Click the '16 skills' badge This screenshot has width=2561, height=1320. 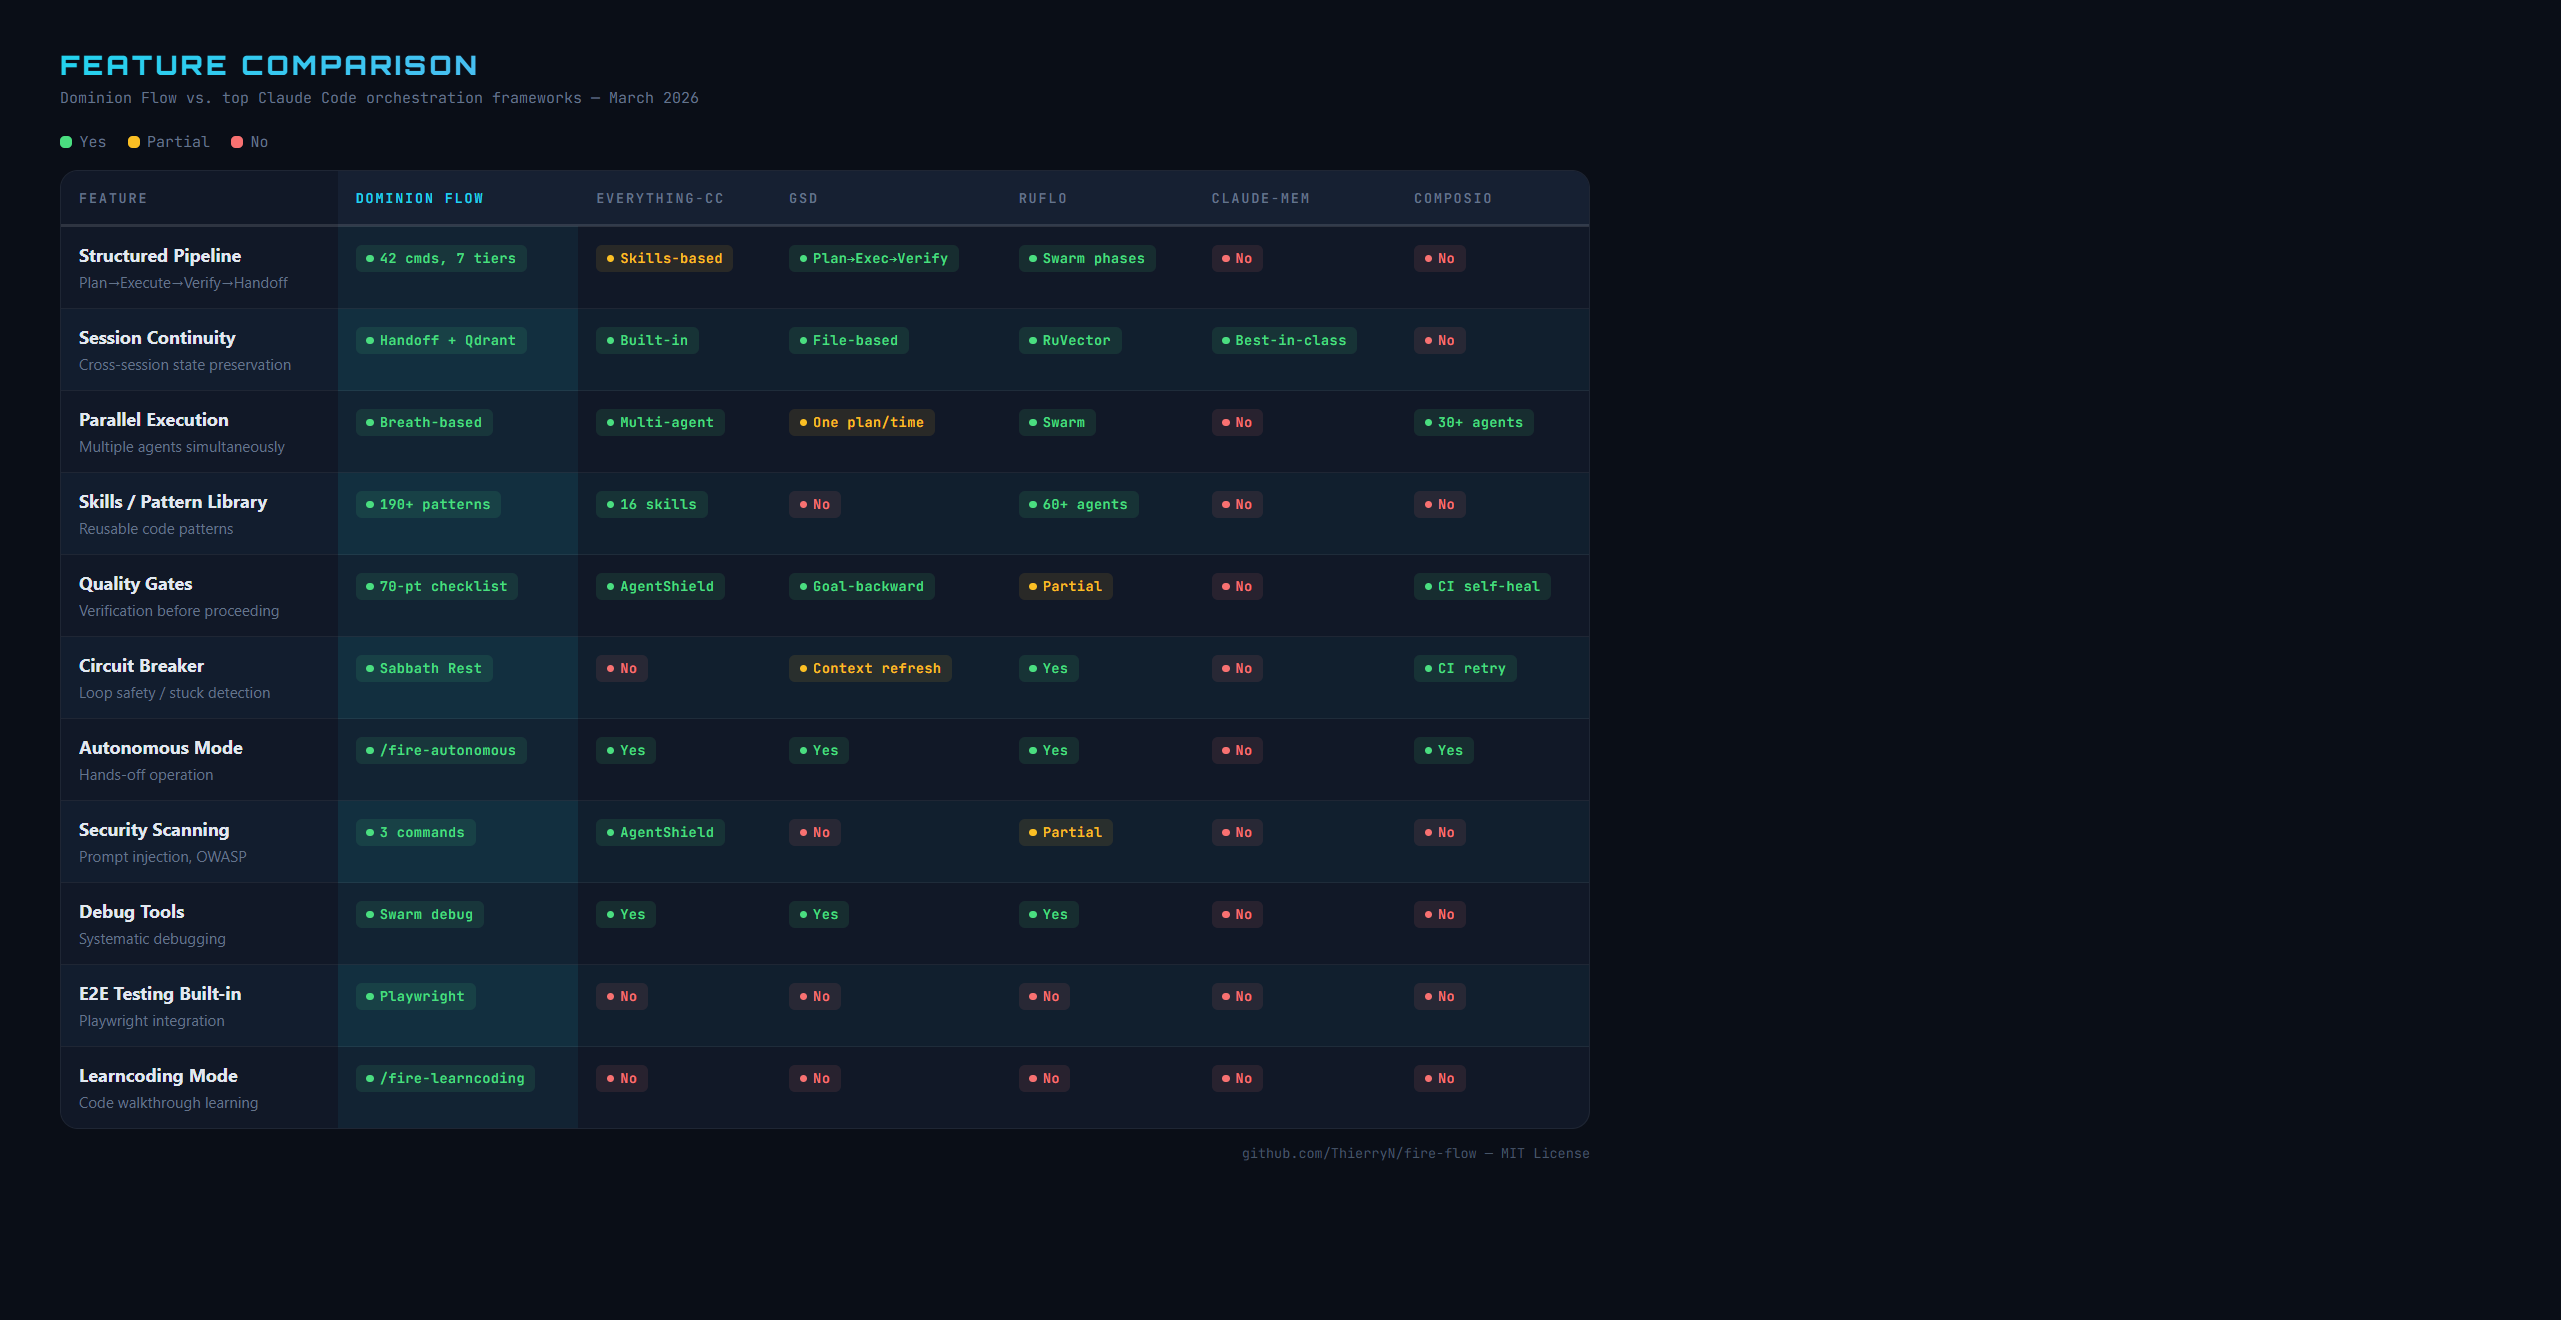652,505
